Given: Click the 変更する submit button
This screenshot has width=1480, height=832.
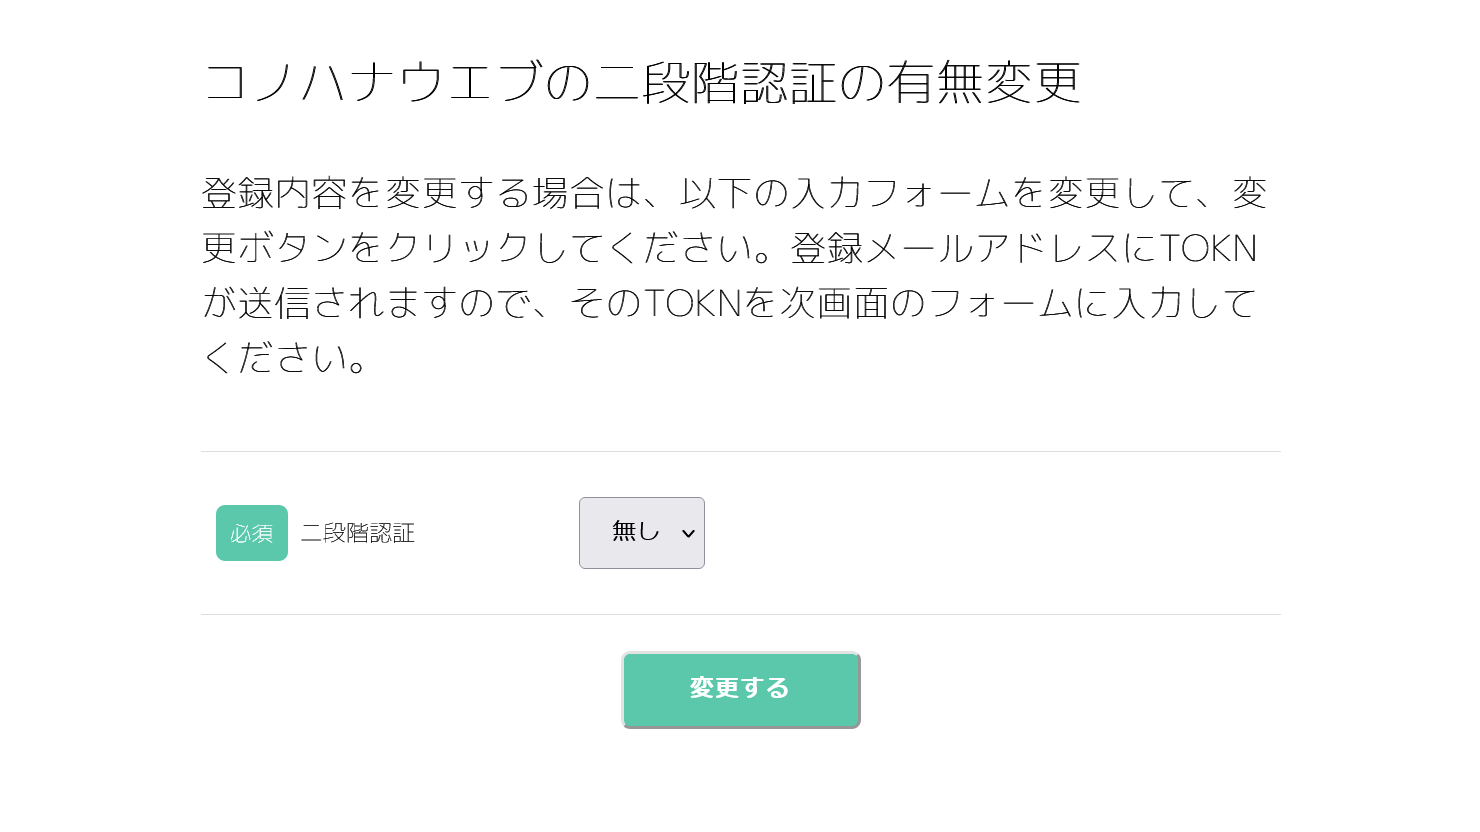Looking at the screenshot, I should click(740, 689).
